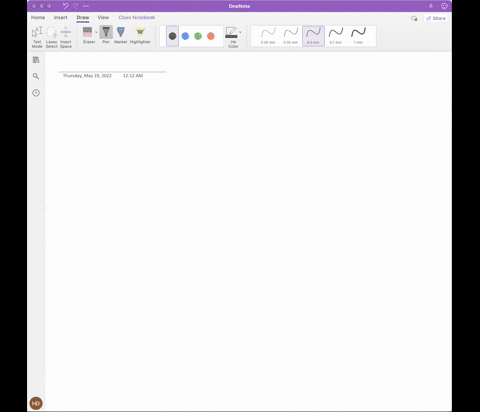Switch to Text Mode tool
The image size is (480, 412).
37,37
